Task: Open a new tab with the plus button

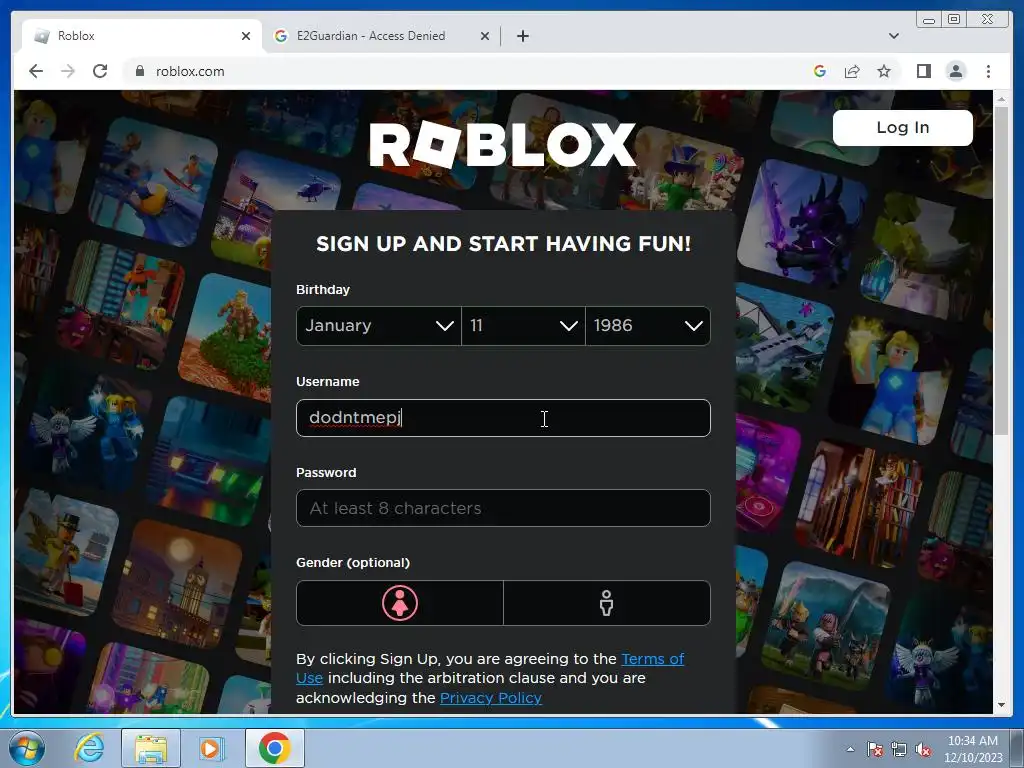Action: tap(522, 36)
